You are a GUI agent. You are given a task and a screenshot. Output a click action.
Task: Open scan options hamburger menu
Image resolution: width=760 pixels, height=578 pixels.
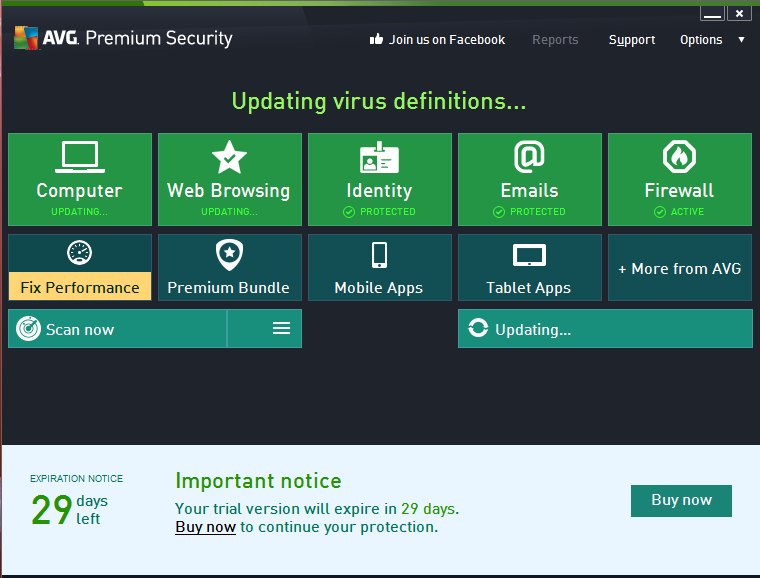coord(281,328)
